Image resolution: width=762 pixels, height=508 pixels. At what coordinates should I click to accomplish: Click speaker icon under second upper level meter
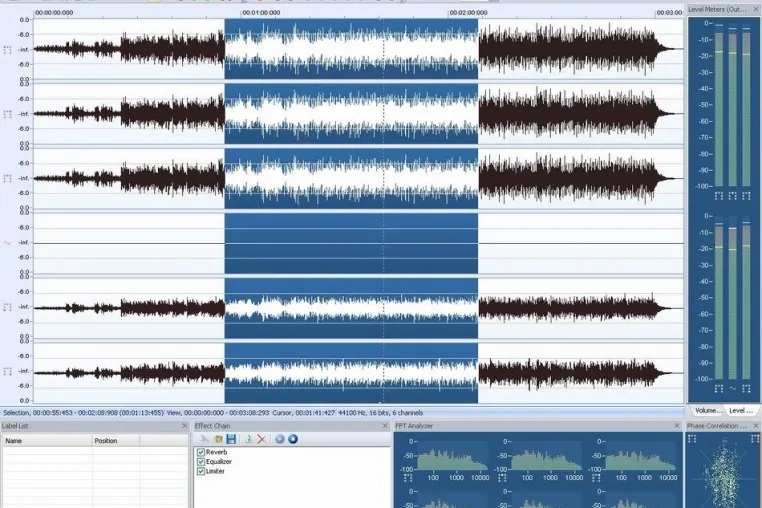pyautogui.click(x=732, y=195)
